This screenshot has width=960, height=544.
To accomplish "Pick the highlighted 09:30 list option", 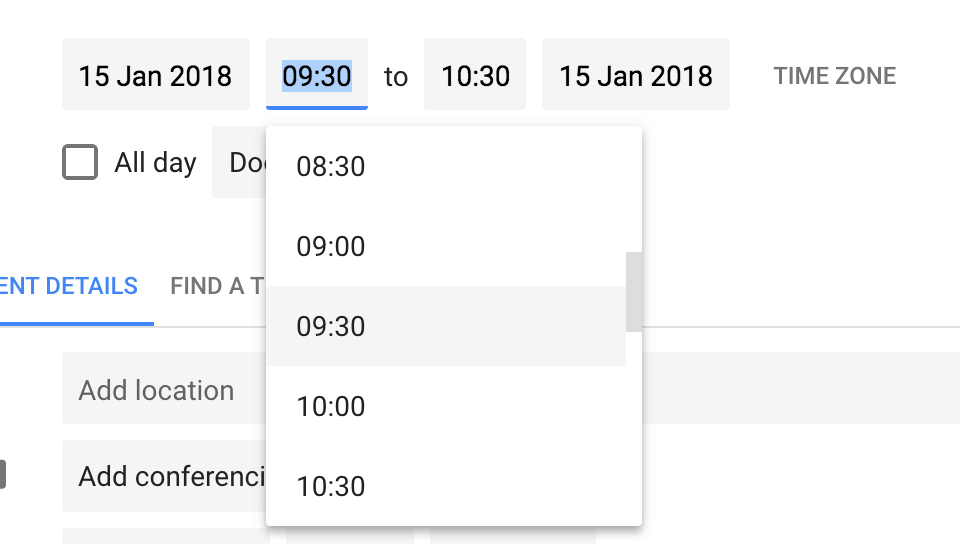I will click(331, 327).
